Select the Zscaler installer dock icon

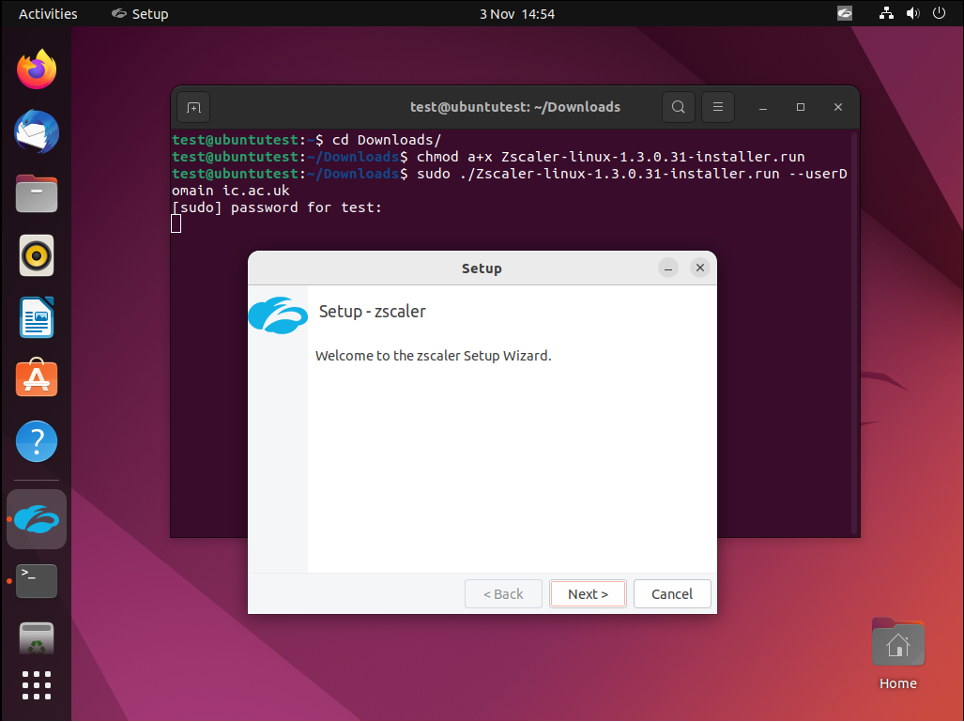[37, 519]
